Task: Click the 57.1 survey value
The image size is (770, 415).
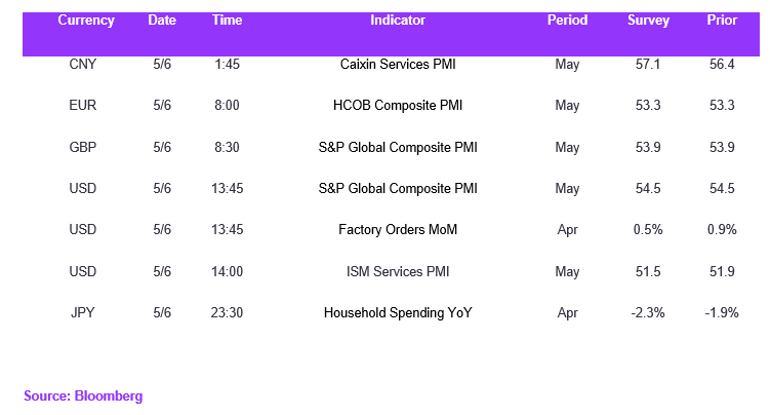Action: click(648, 64)
